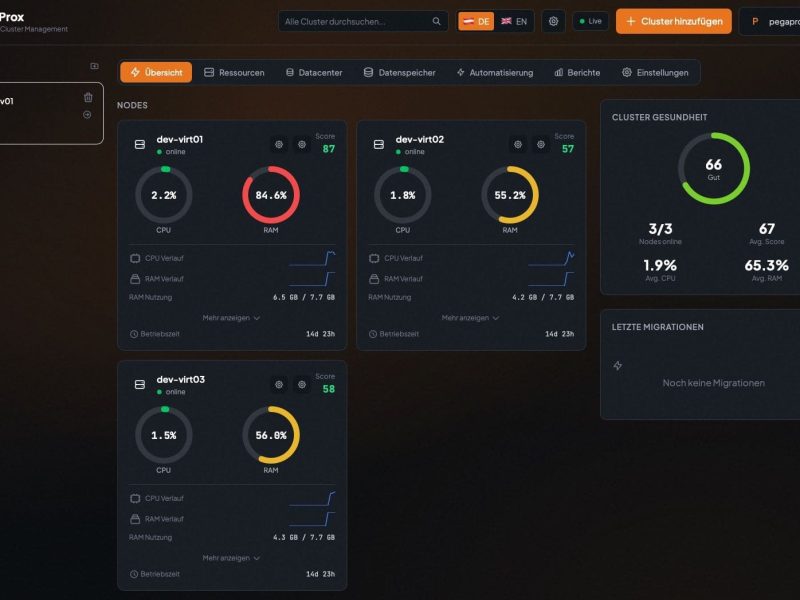Collapse the sidebar using the panel arrow icon
The width and height of the screenshot is (800, 600).
pyautogui.click(x=94, y=65)
